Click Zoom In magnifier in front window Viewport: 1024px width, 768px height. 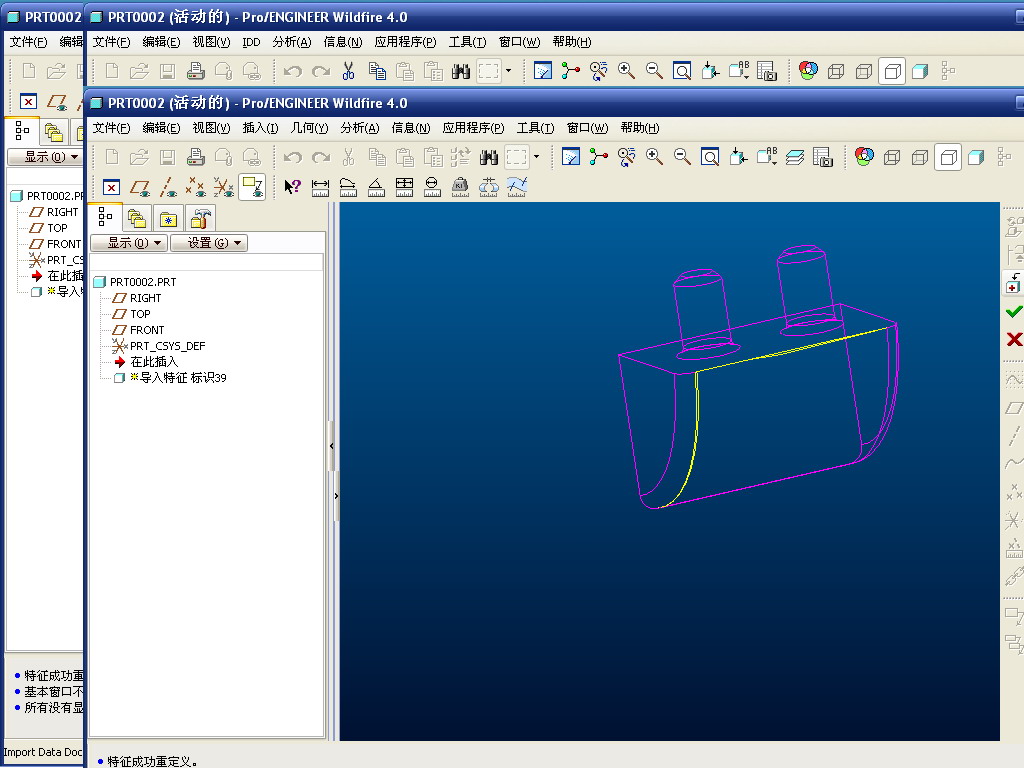pyautogui.click(x=654, y=157)
